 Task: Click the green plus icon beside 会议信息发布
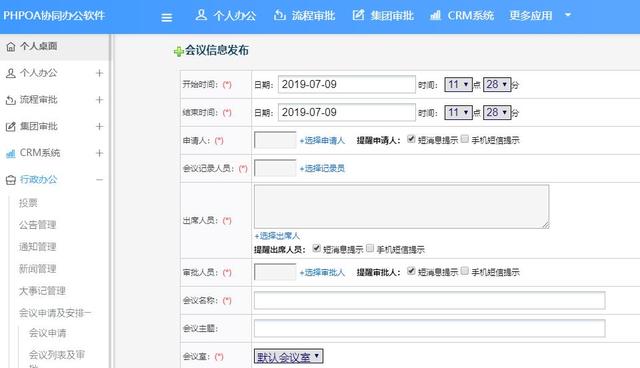point(178,52)
